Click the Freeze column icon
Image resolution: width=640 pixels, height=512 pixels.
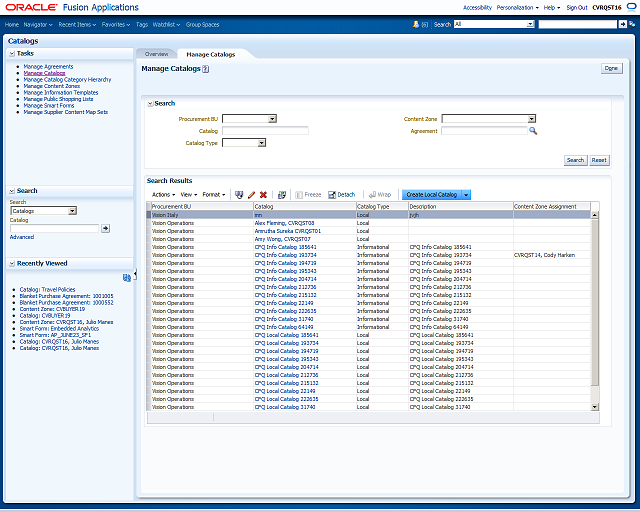click(308, 195)
